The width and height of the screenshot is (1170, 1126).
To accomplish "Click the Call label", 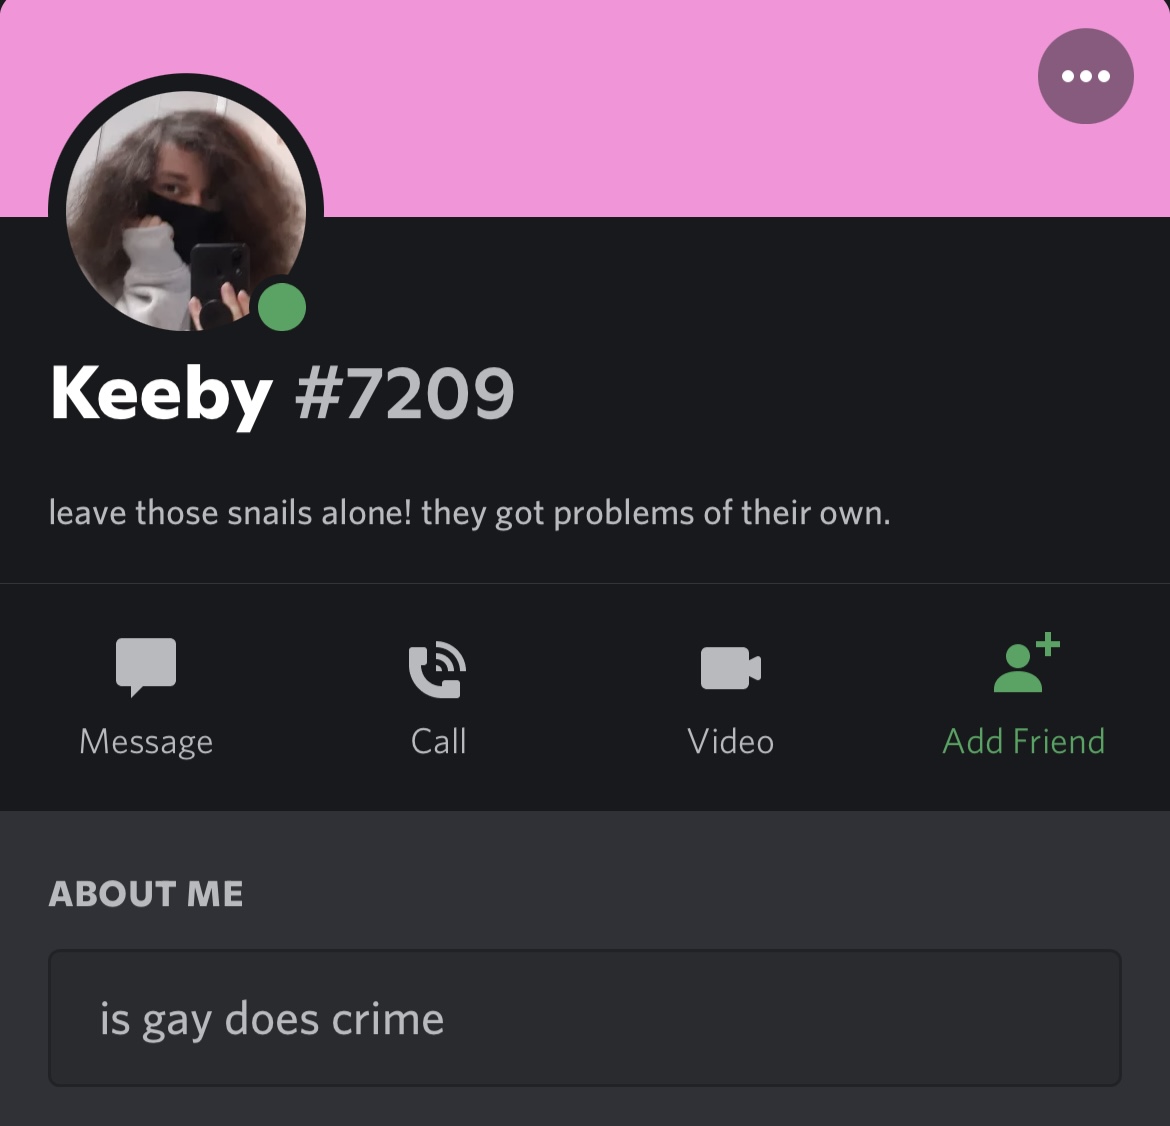I will point(439,742).
